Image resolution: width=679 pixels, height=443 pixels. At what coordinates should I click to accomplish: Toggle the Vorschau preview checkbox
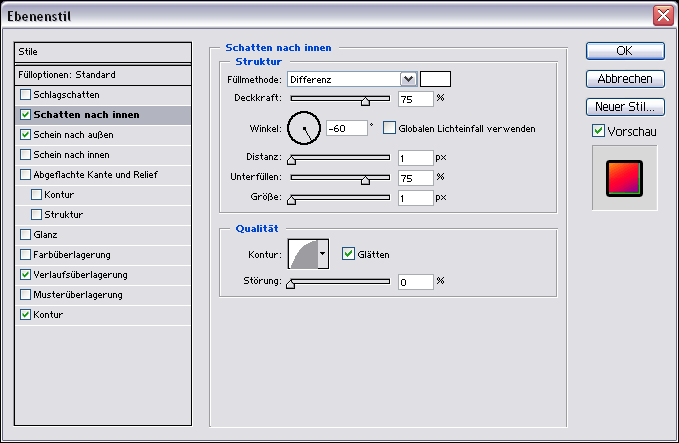[x=598, y=130]
